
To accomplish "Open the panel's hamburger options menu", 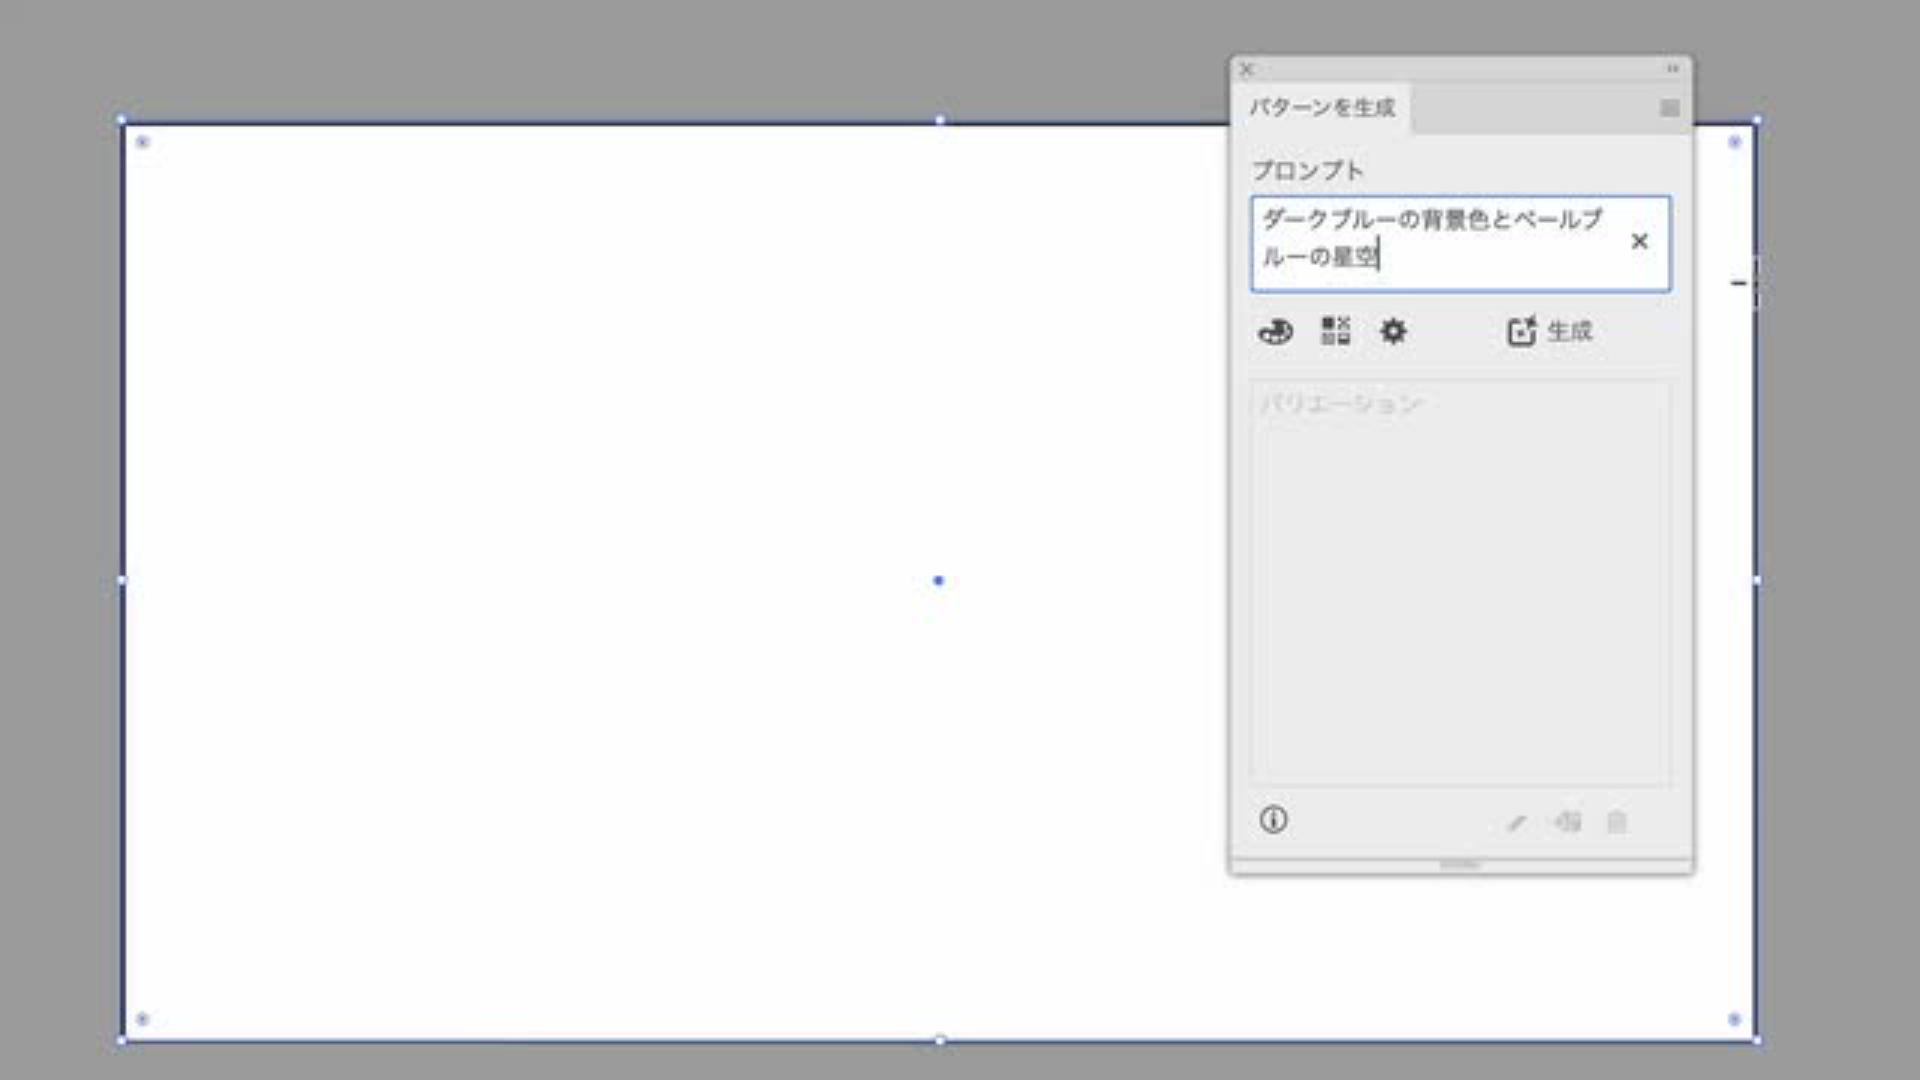I will pos(1669,108).
